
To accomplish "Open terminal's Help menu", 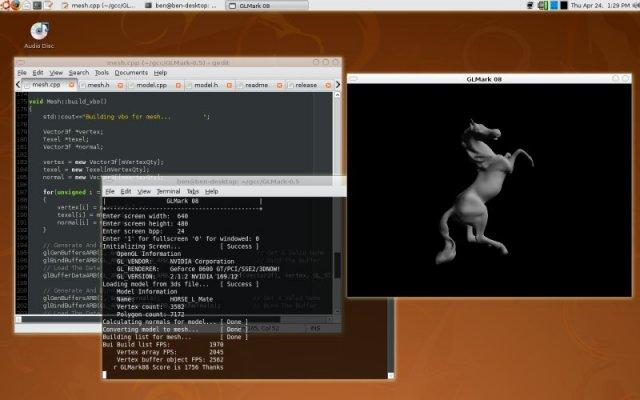I will 211,191.
